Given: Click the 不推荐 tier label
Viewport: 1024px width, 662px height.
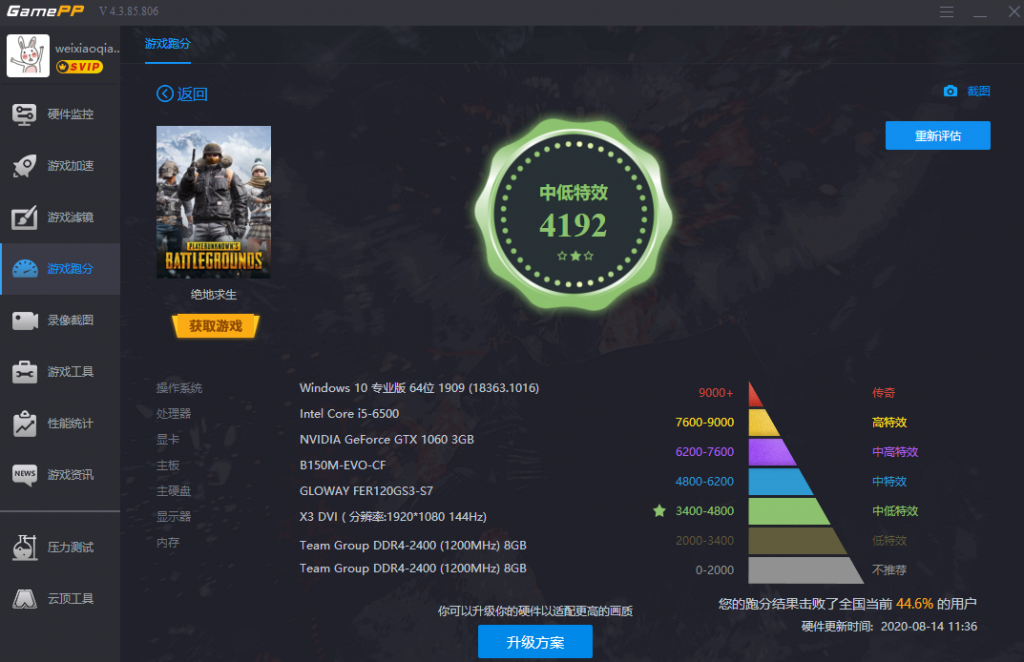Looking at the screenshot, I should click(889, 570).
